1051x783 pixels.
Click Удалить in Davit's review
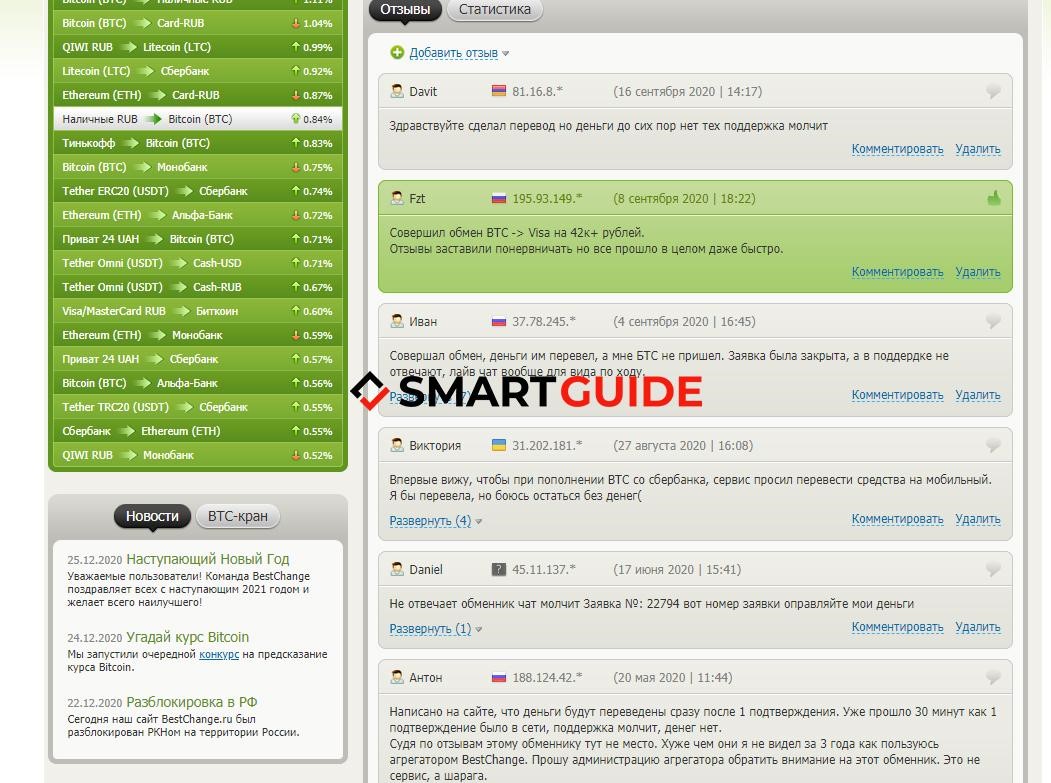977,149
